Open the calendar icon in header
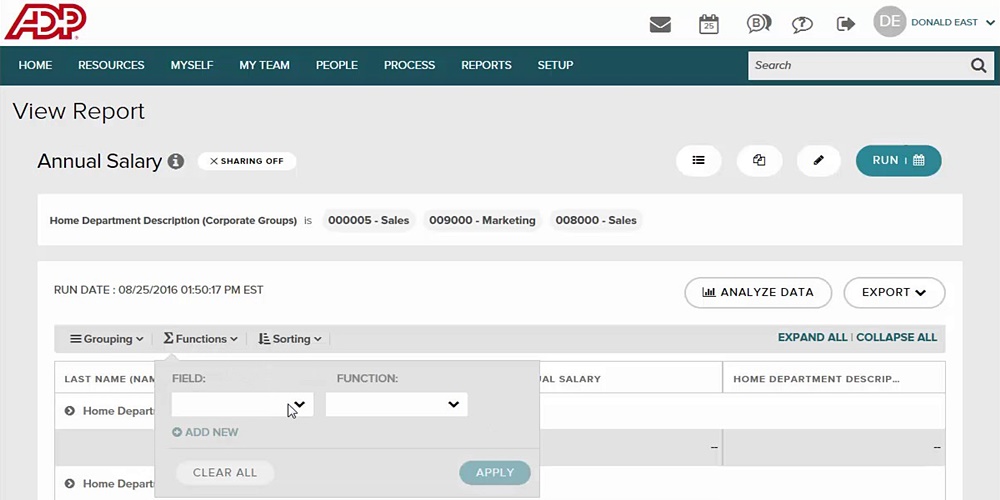The height and width of the screenshot is (500, 1000). tap(708, 24)
